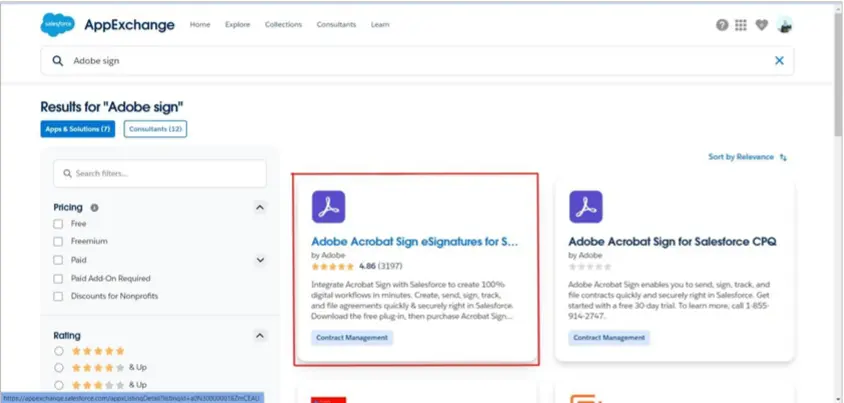Tick the Discounts for Nonprofits checkbox
This screenshot has width=844, height=403.
[x=58, y=297]
